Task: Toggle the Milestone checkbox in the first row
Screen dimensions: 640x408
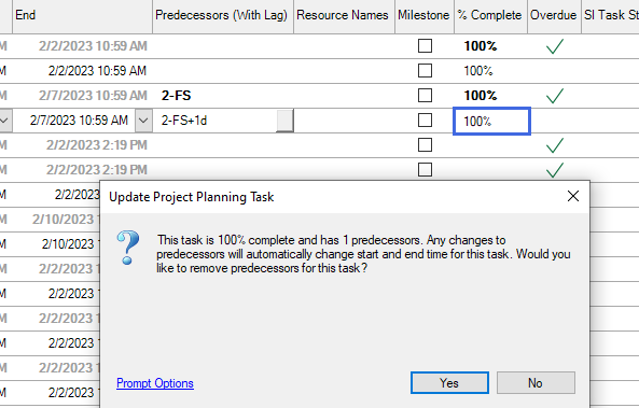Action: (x=424, y=46)
